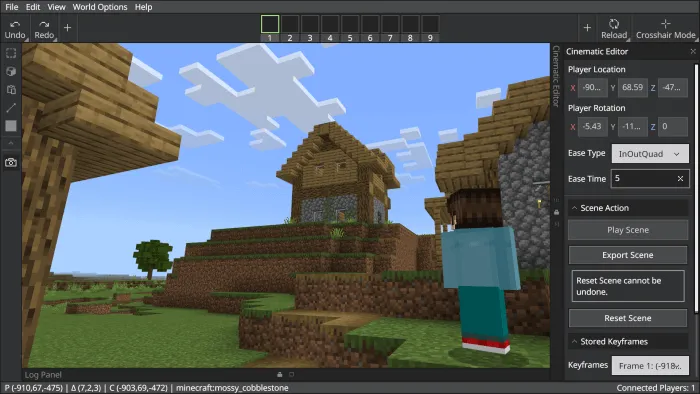Viewport: 700px width, 394px height.
Task: Click the 'Connected Players: 1' status text
Action: point(655,388)
